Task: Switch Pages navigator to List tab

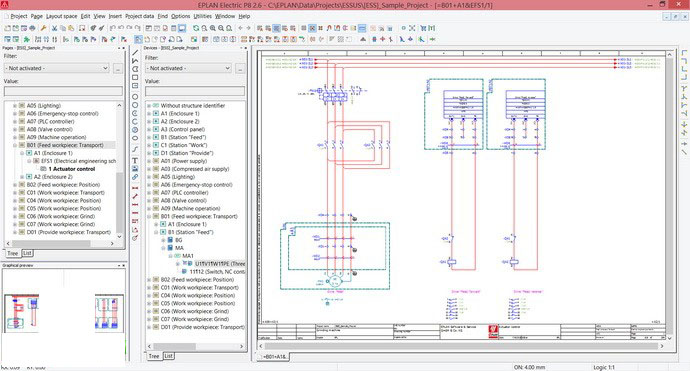Action: coord(27,253)
